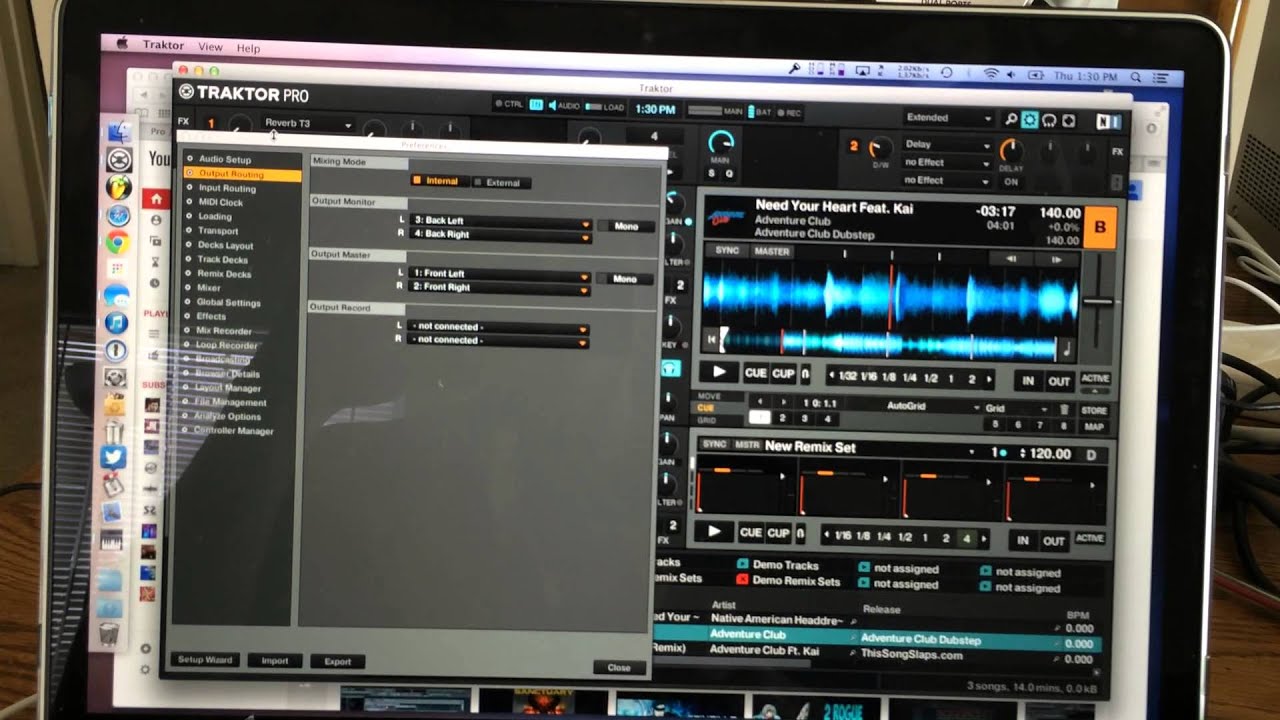This screenshot has width=1280, height=720.
Task: Click the MAIN volume knob
Action: coord(720,143)
